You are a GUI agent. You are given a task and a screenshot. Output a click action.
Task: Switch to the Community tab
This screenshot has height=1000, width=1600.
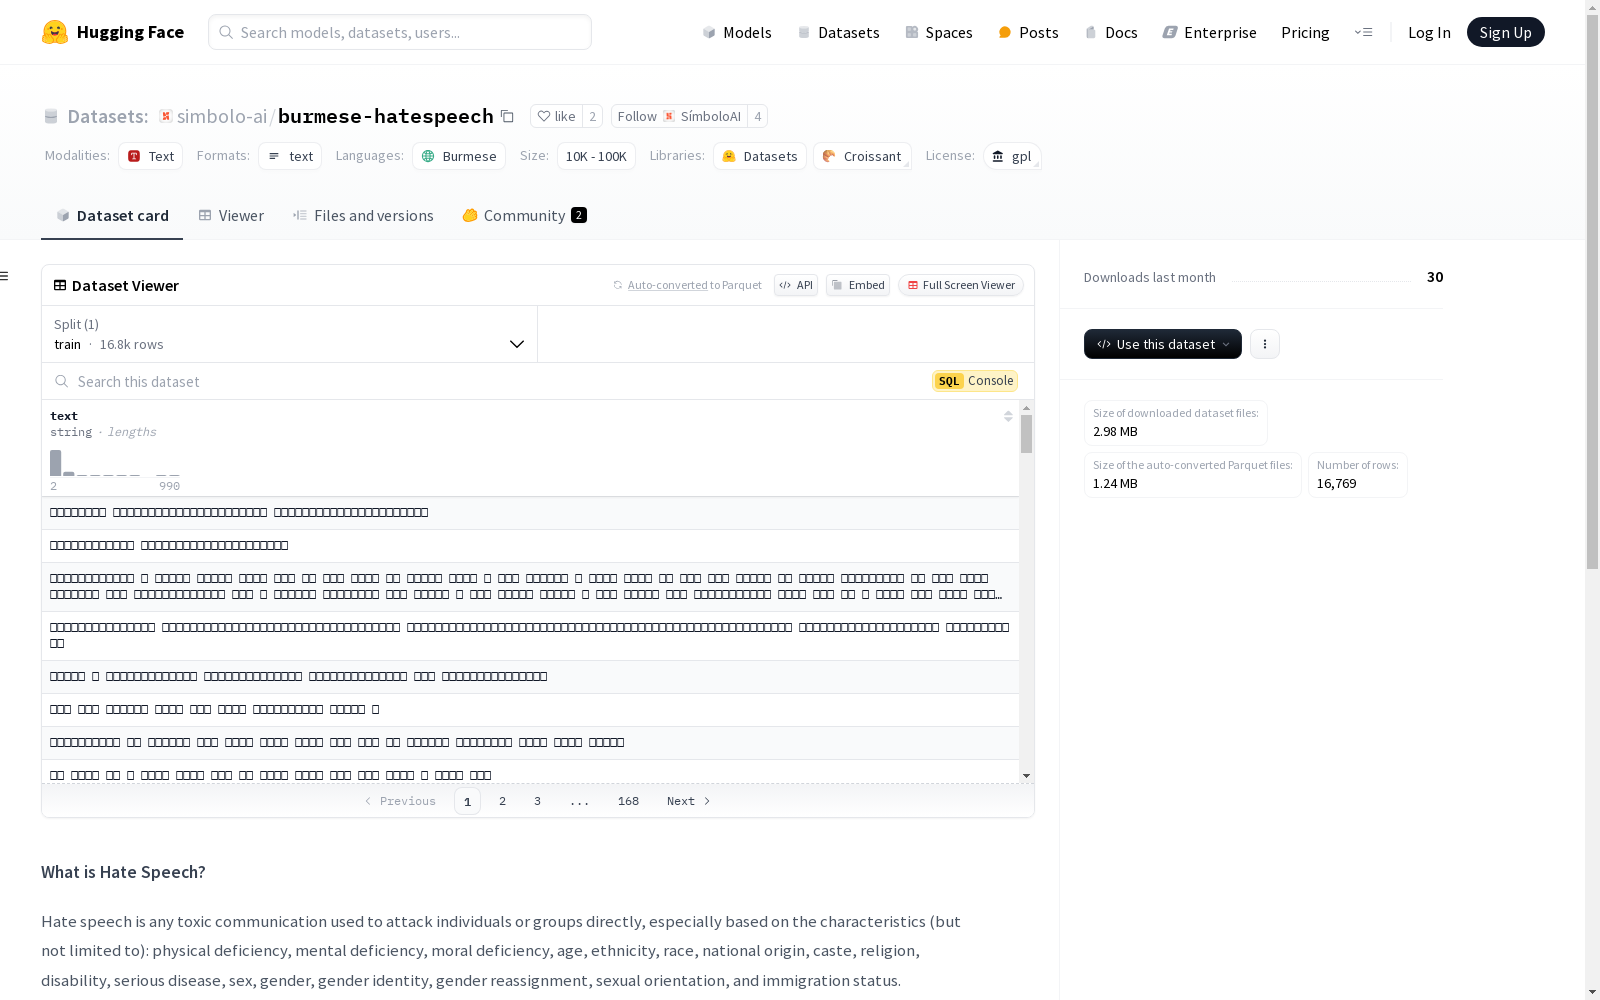coord(524,216)
